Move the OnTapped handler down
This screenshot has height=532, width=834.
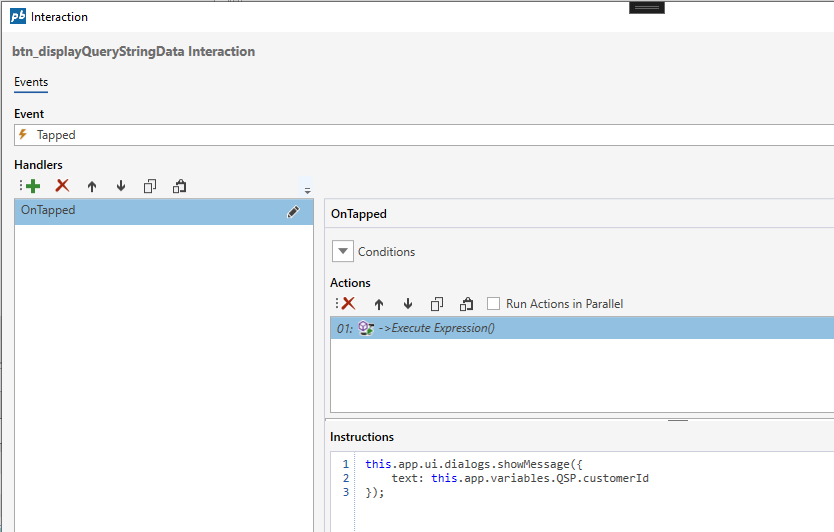point(121,186)
